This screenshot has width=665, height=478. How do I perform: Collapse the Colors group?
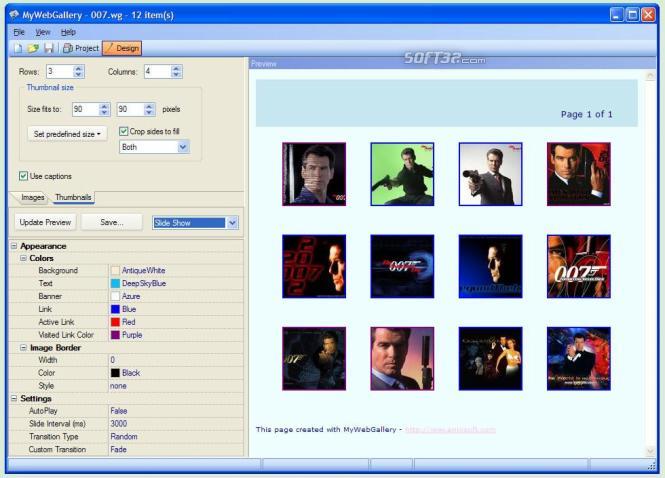[23, 258]
